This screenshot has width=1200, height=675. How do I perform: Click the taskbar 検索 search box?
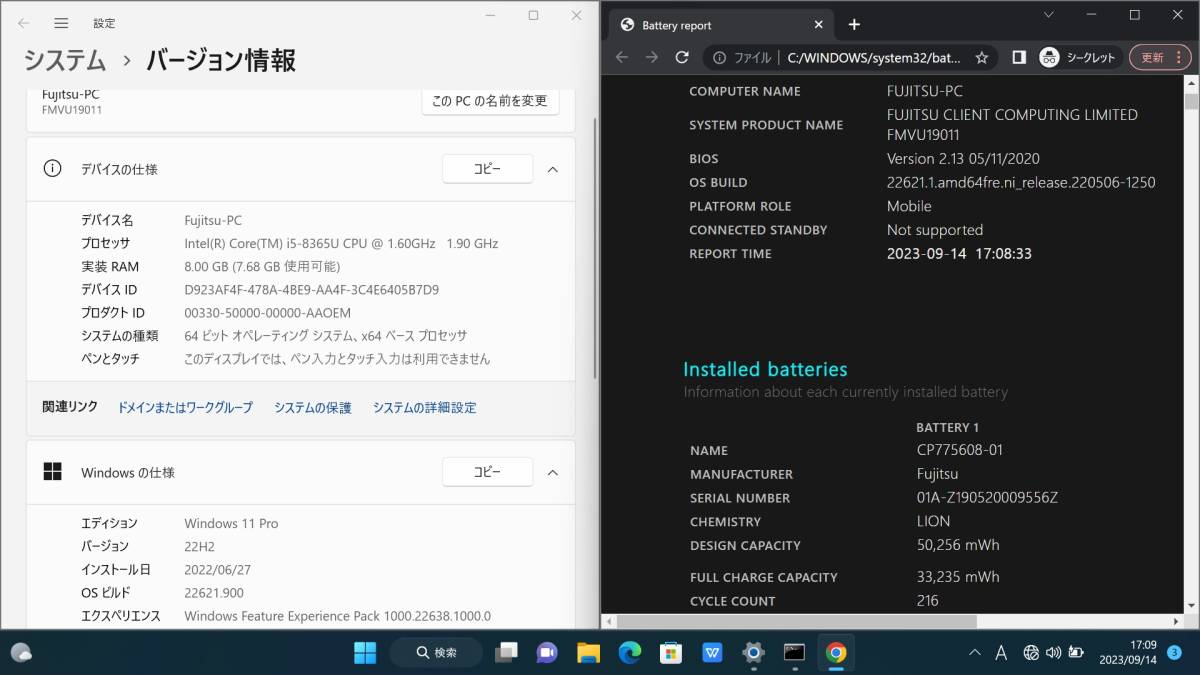436,653
